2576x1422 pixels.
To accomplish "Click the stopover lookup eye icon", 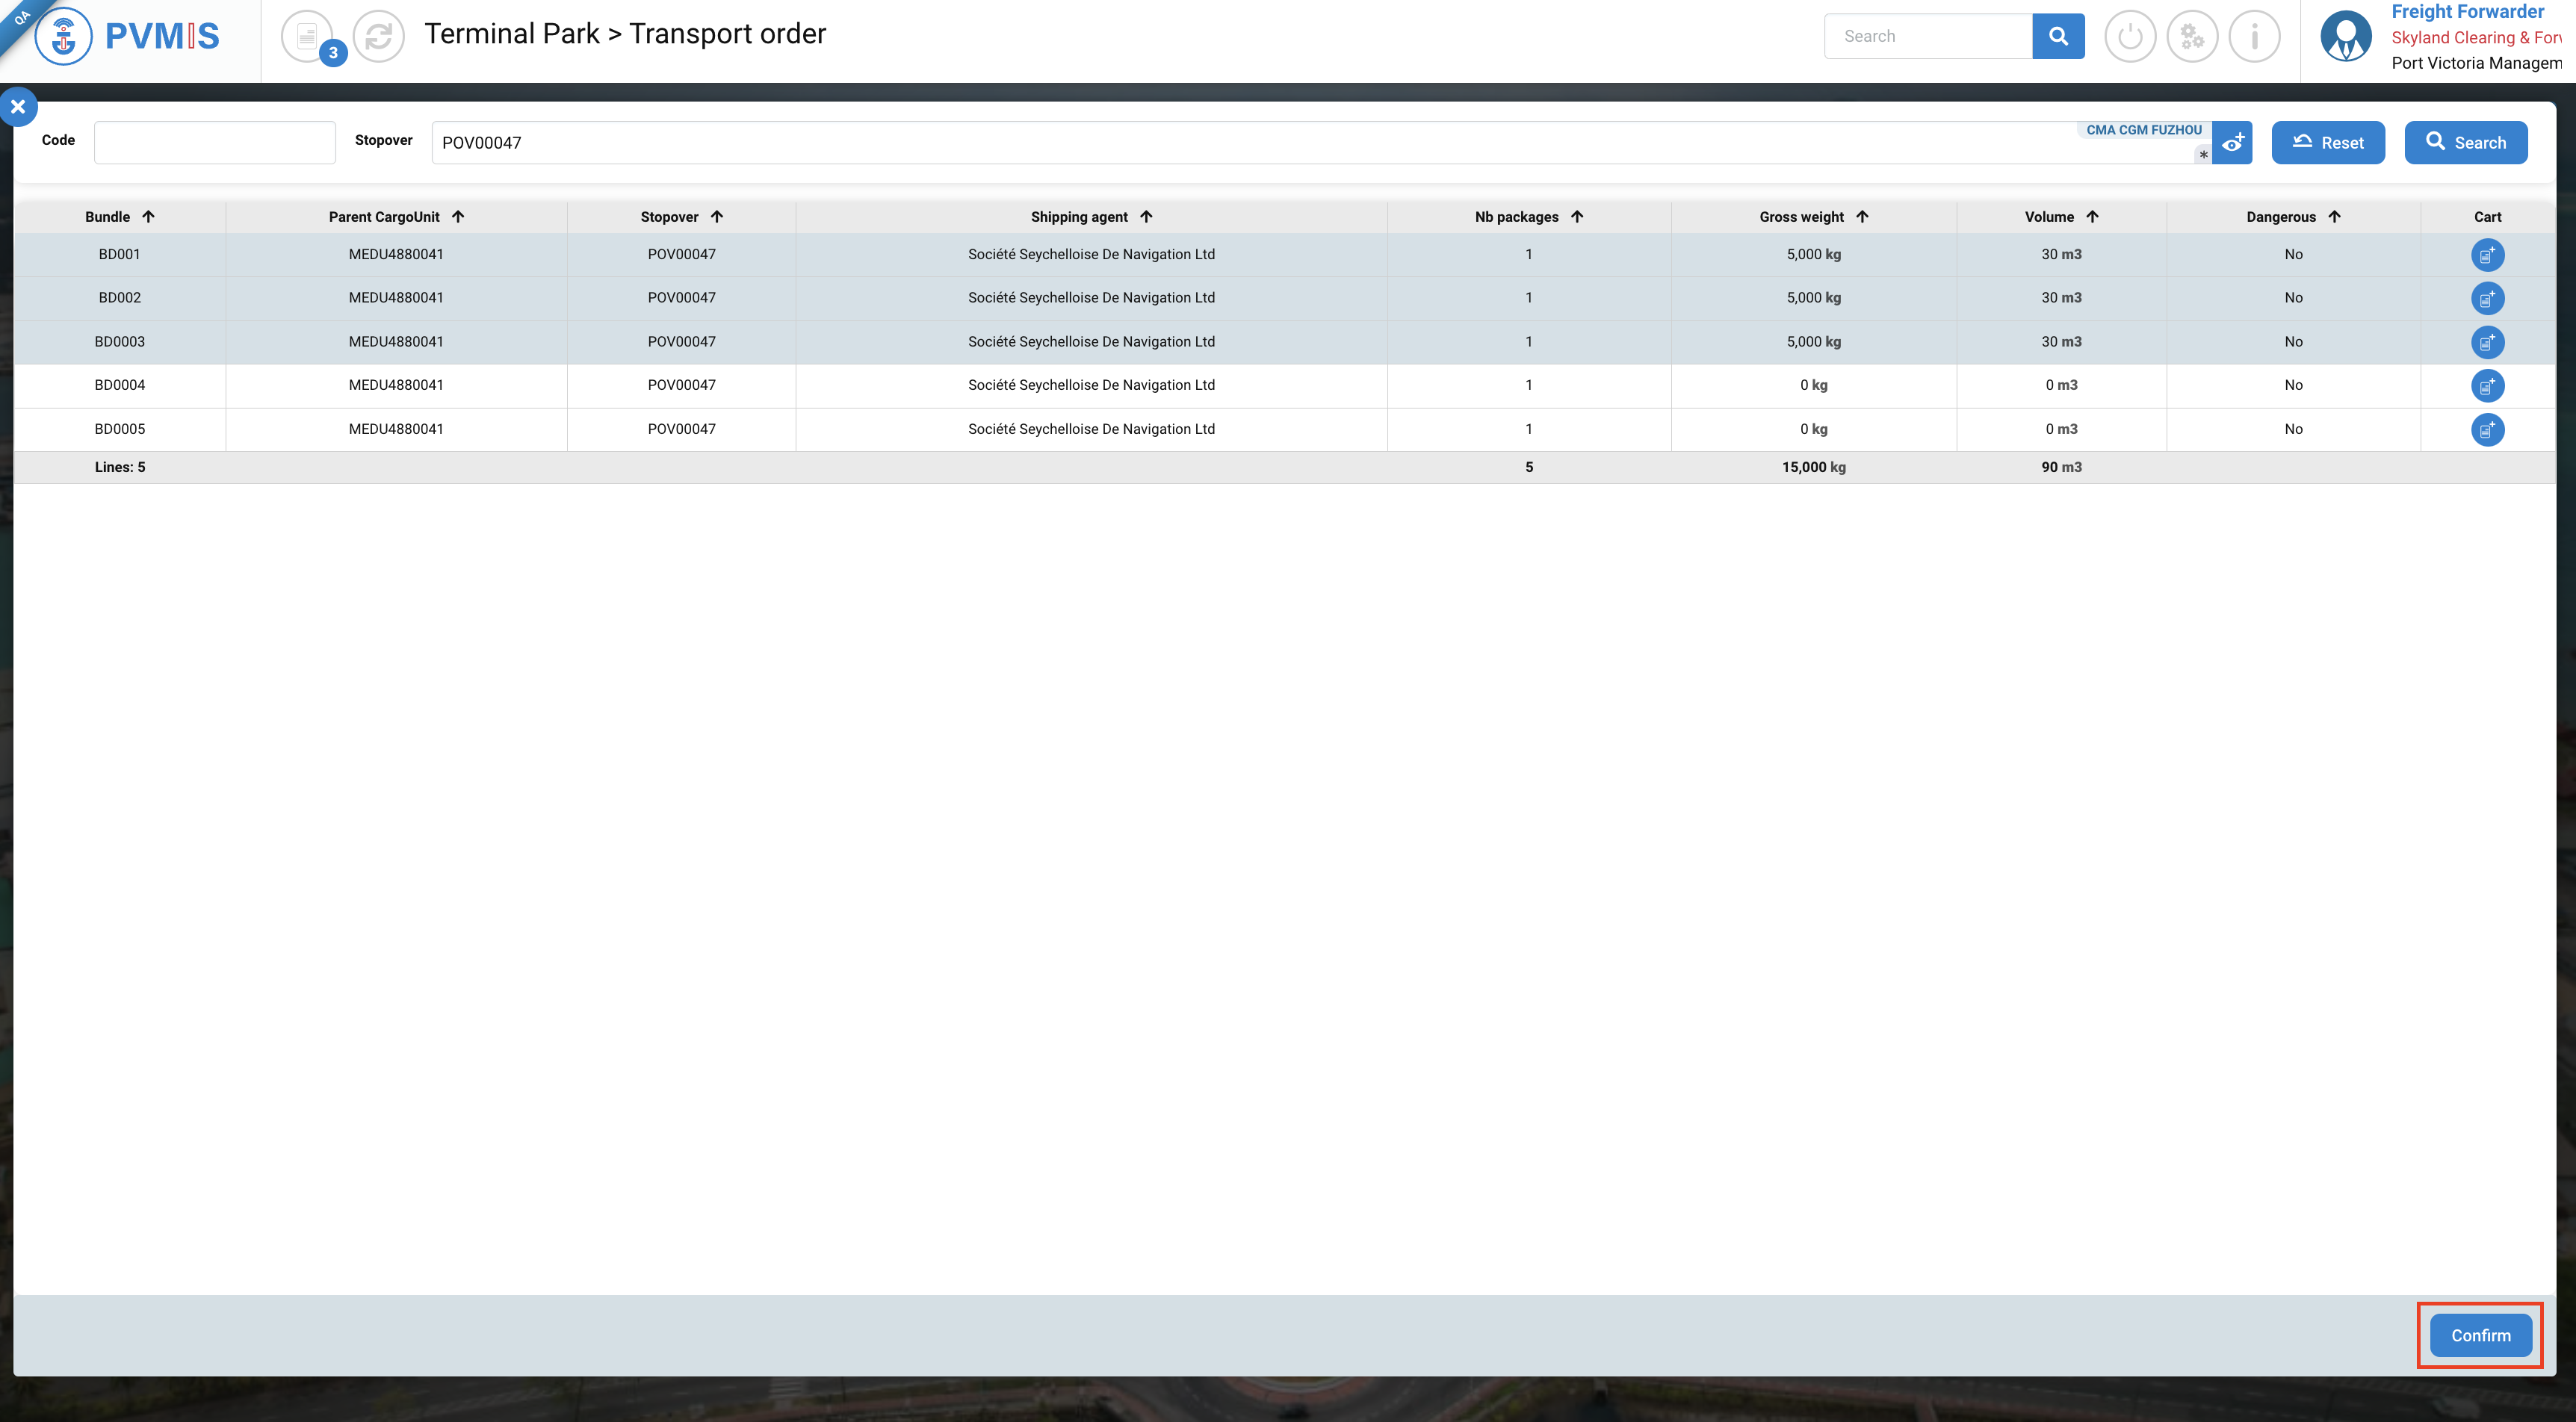I will click(x=2232, y=143).
